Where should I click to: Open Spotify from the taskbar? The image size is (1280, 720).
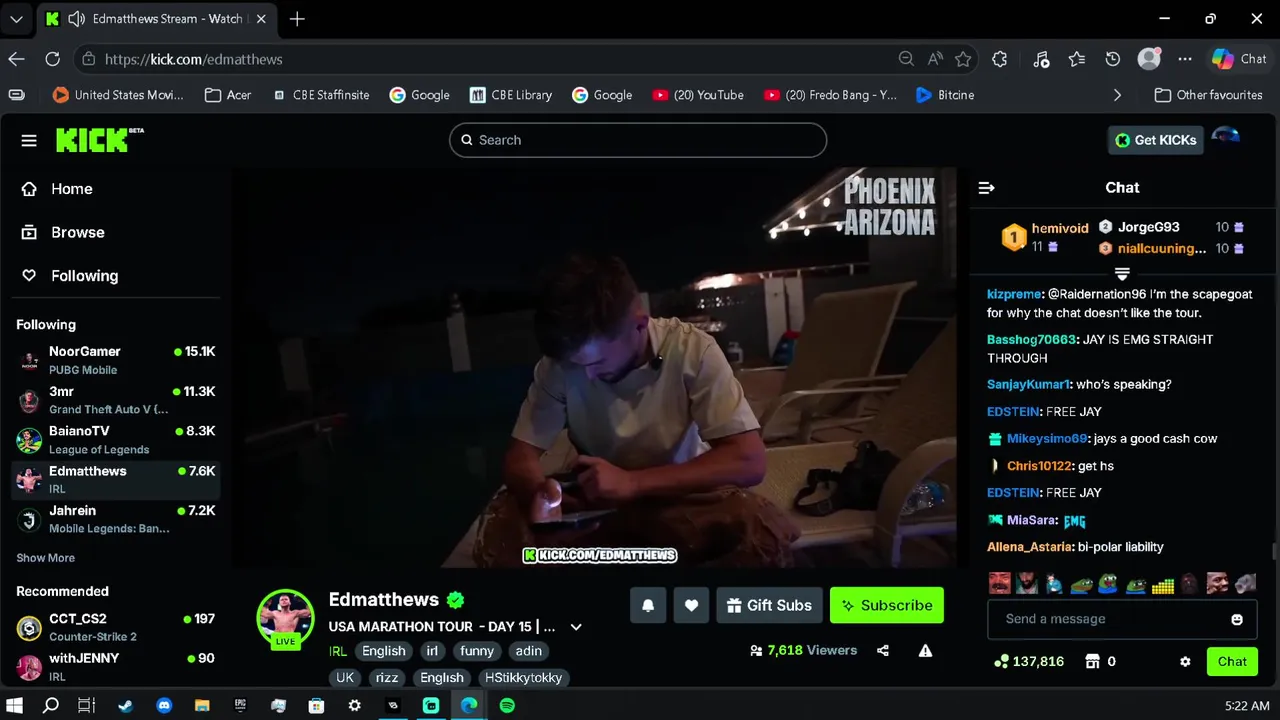point(507,705)
